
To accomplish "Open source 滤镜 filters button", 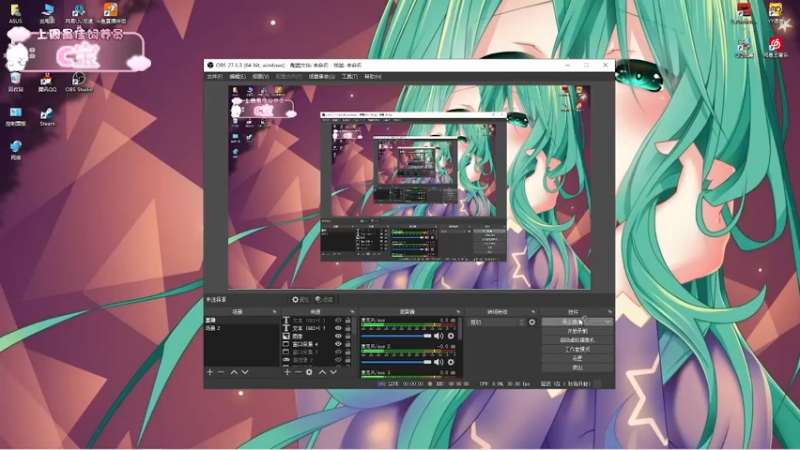I will pos(324,299).
